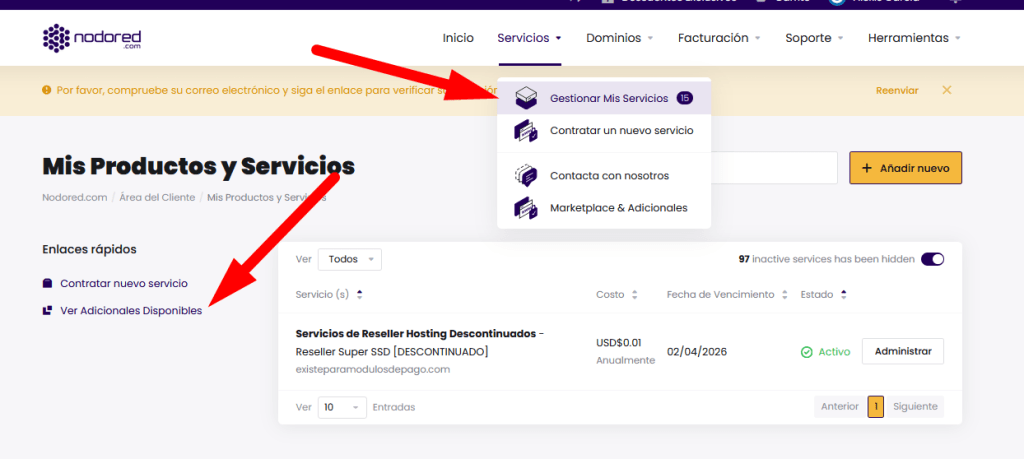Select page 1 in pagination
The image size is (1024, 459).
[x=876, y=407]
